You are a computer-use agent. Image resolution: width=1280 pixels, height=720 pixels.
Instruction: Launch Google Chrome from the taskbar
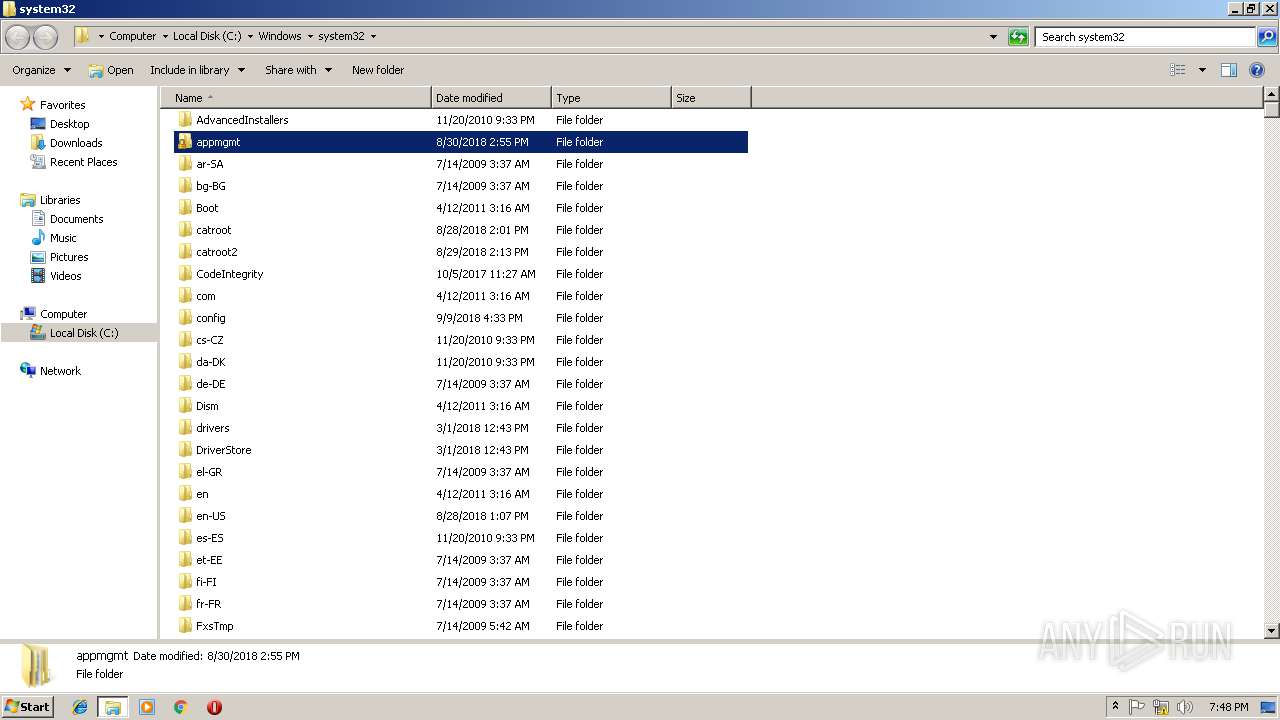point(180,707)
